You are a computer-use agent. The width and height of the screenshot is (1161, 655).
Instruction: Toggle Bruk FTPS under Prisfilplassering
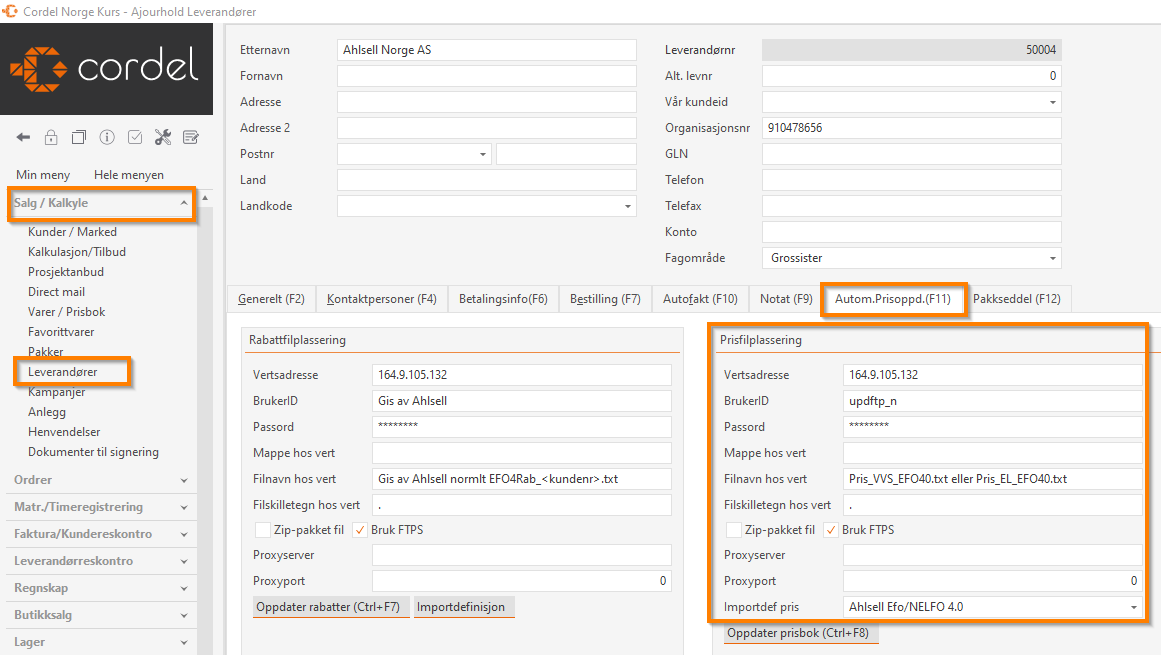tap(831, 530)
